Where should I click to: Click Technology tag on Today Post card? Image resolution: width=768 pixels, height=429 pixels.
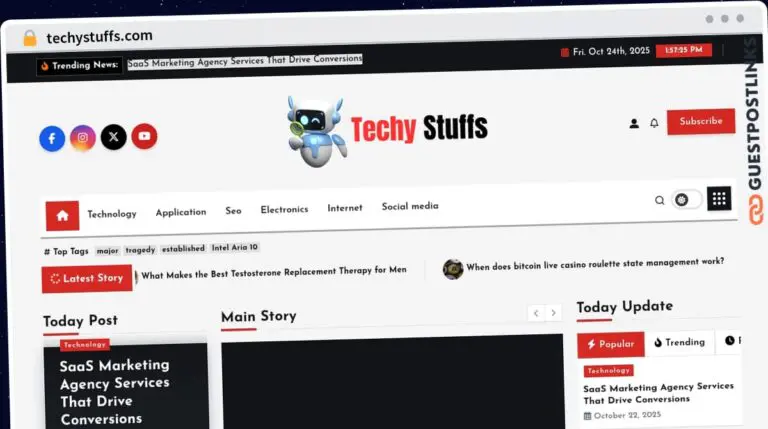pos(85,345)
